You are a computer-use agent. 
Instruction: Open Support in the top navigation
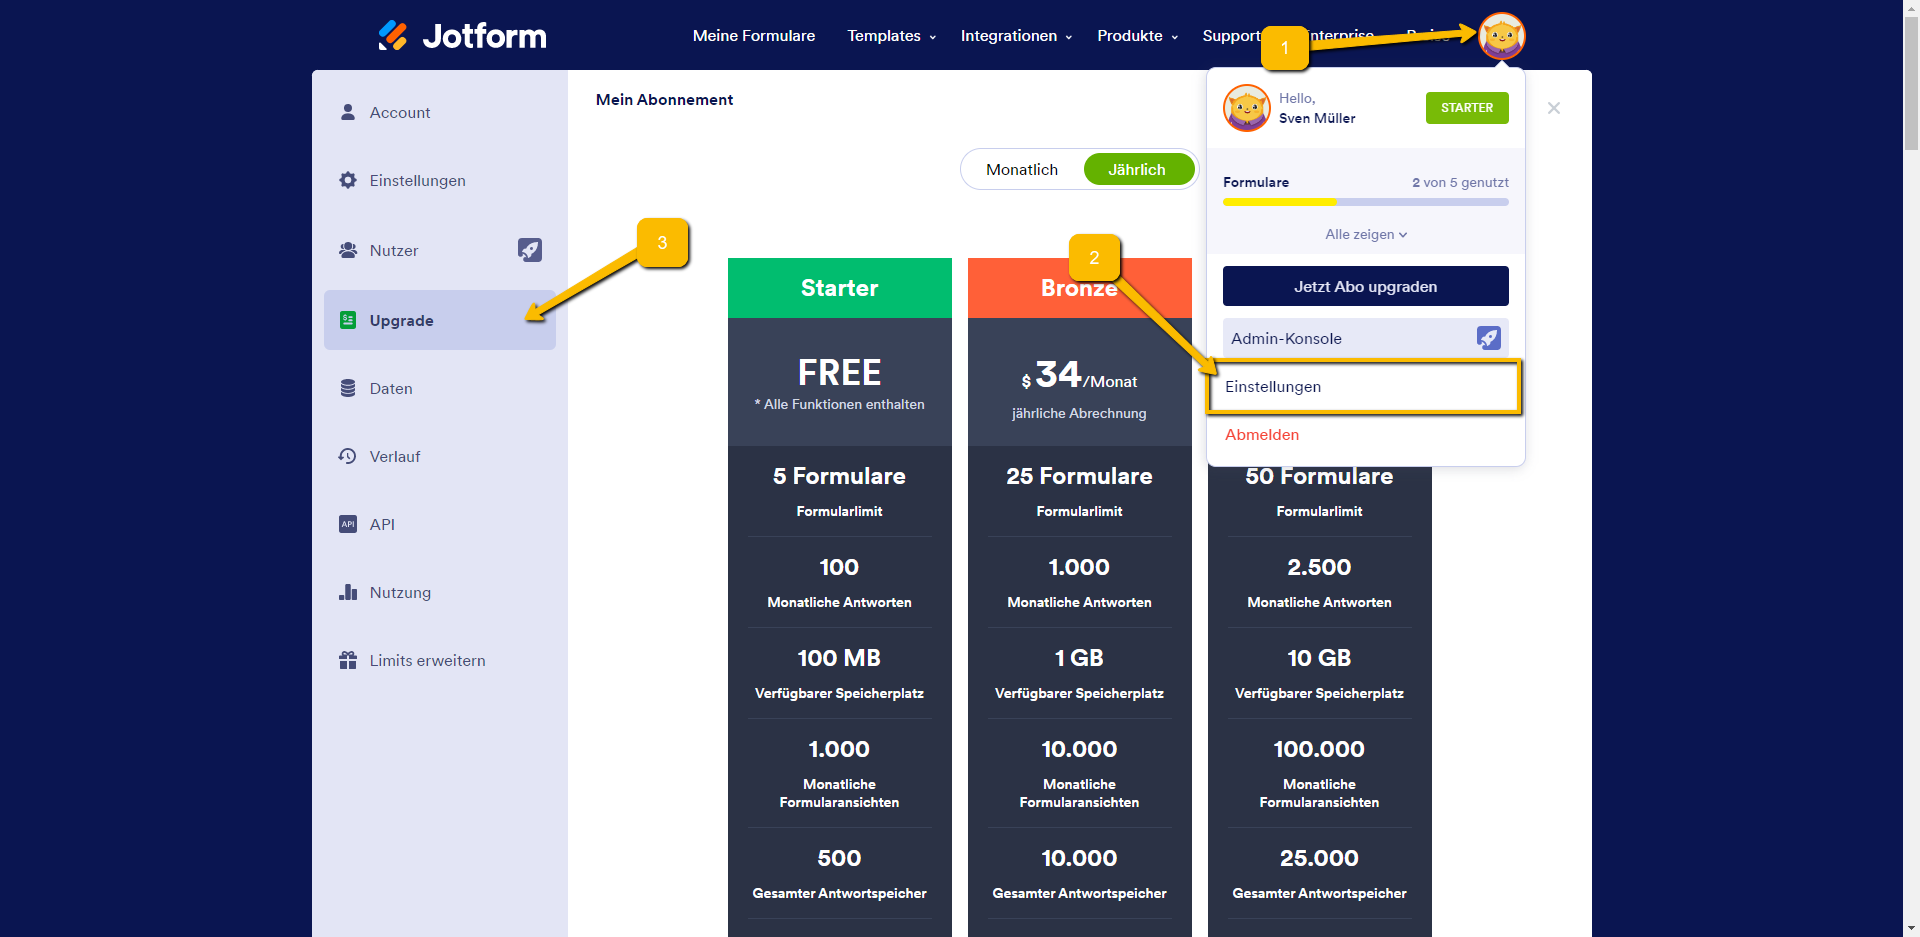pyautogui.click(x=1231, y=36)
